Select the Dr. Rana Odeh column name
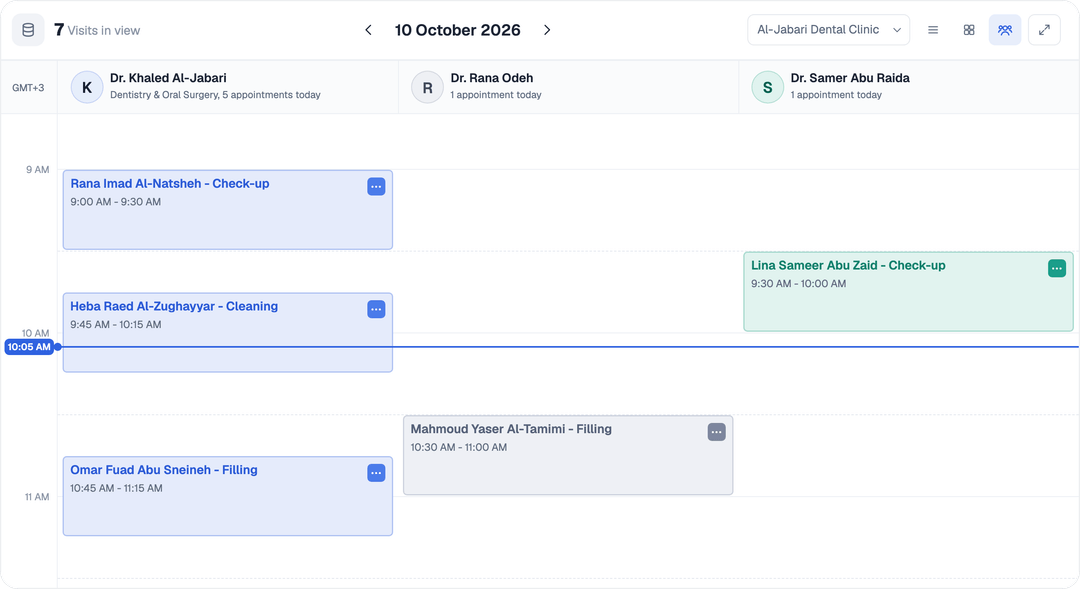The height and width of the screenshot is (589, 1080). tap(492, 78)
